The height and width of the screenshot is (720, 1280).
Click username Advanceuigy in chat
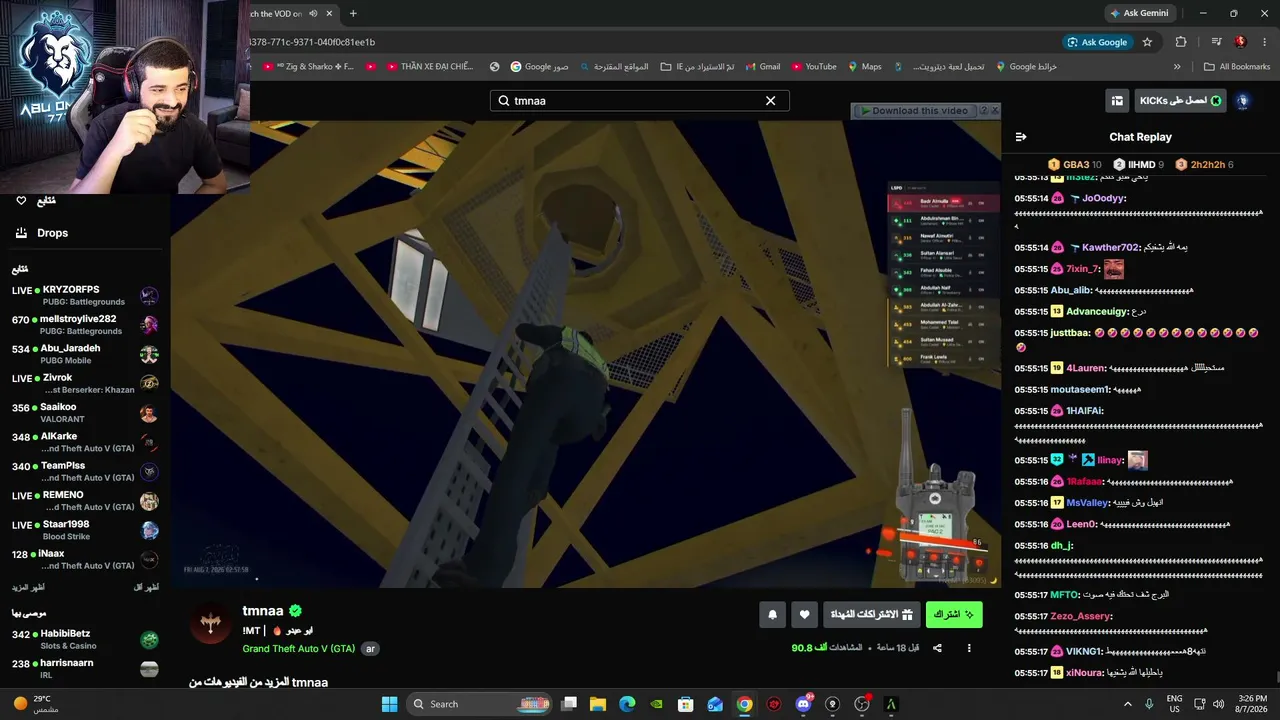pyautogui.click(x=1098, y=311)
